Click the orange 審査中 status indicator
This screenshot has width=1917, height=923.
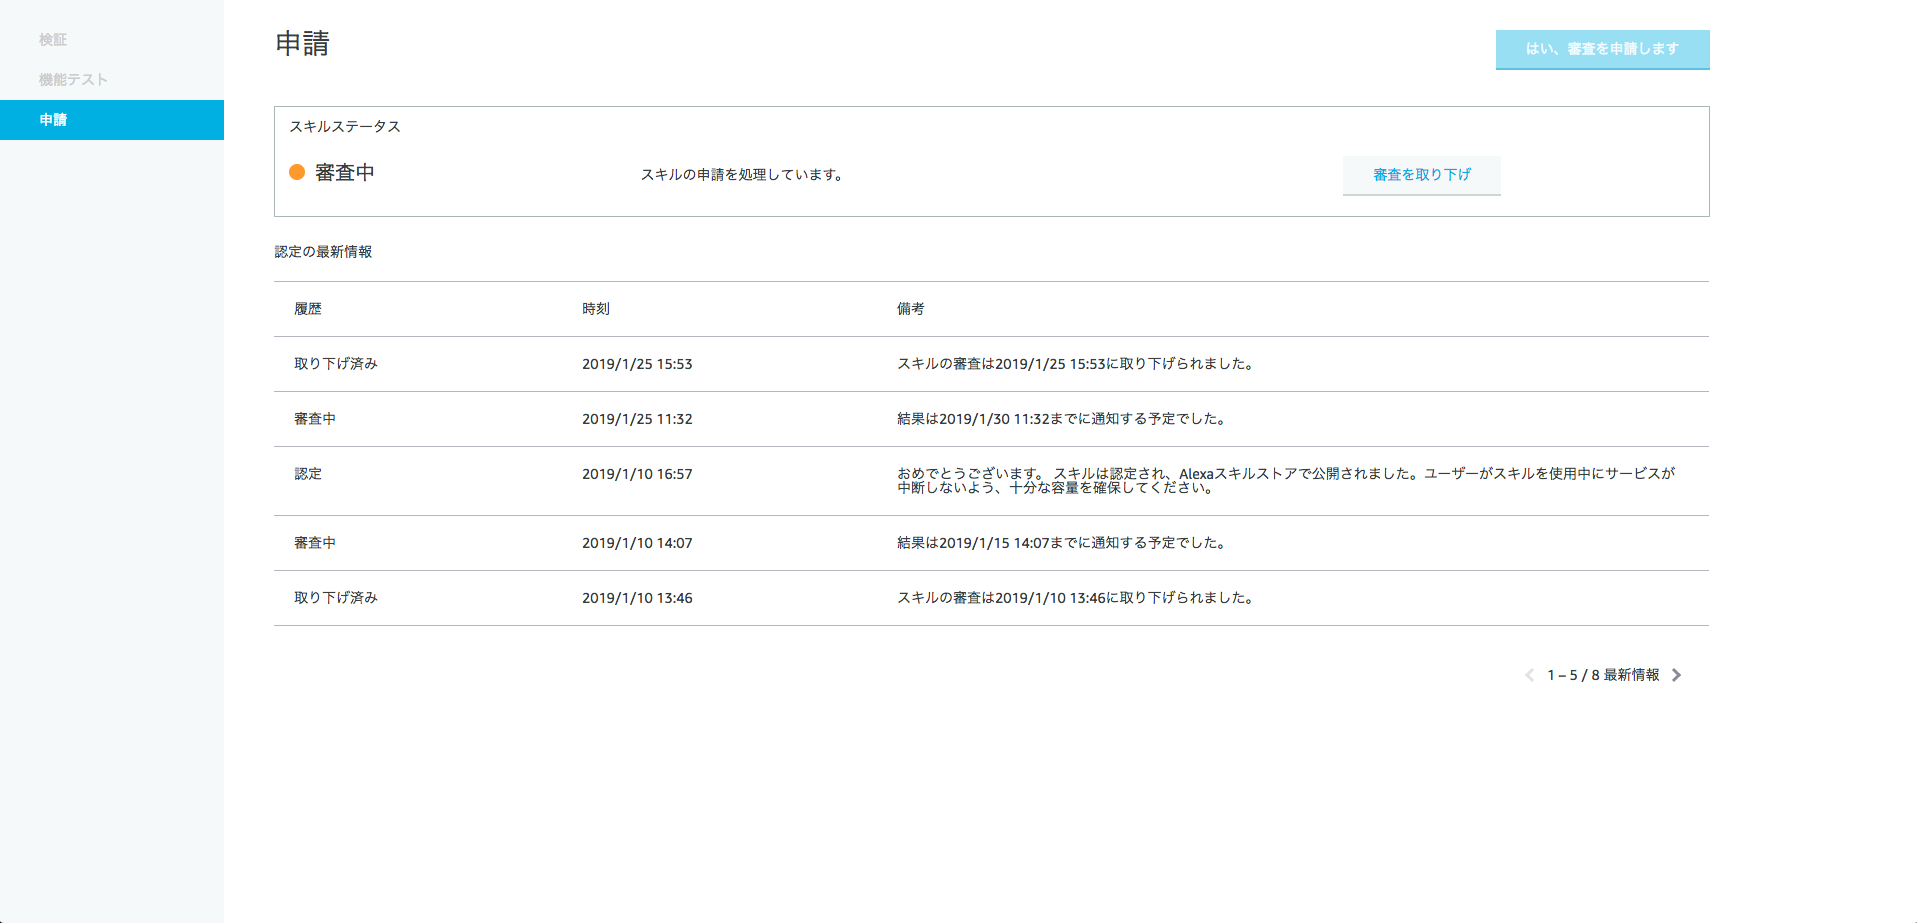pos(296,172)
